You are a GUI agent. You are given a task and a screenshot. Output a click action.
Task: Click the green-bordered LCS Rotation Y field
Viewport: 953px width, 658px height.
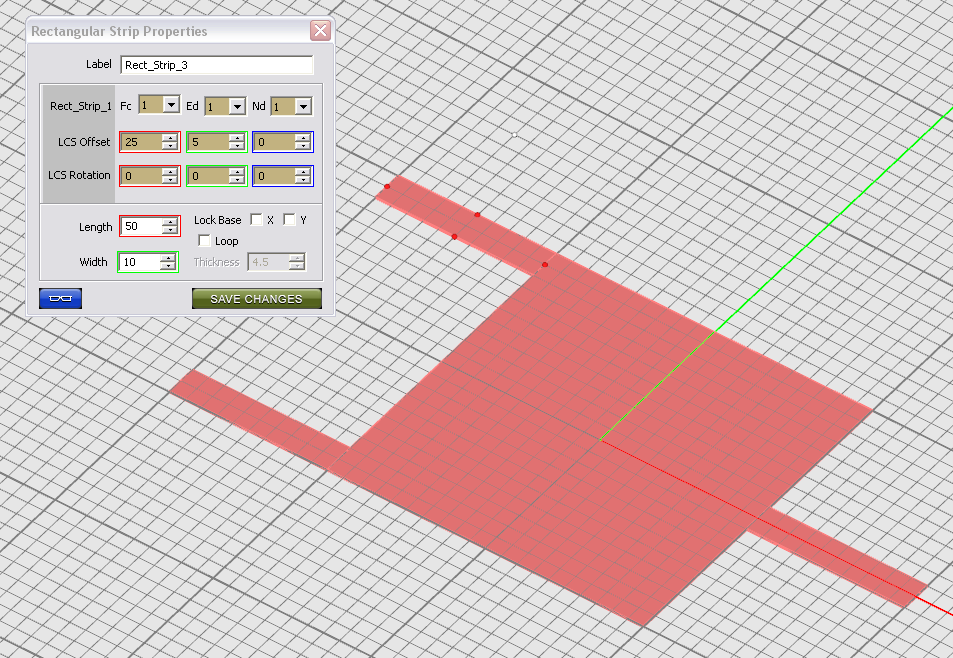pos(207,176)
